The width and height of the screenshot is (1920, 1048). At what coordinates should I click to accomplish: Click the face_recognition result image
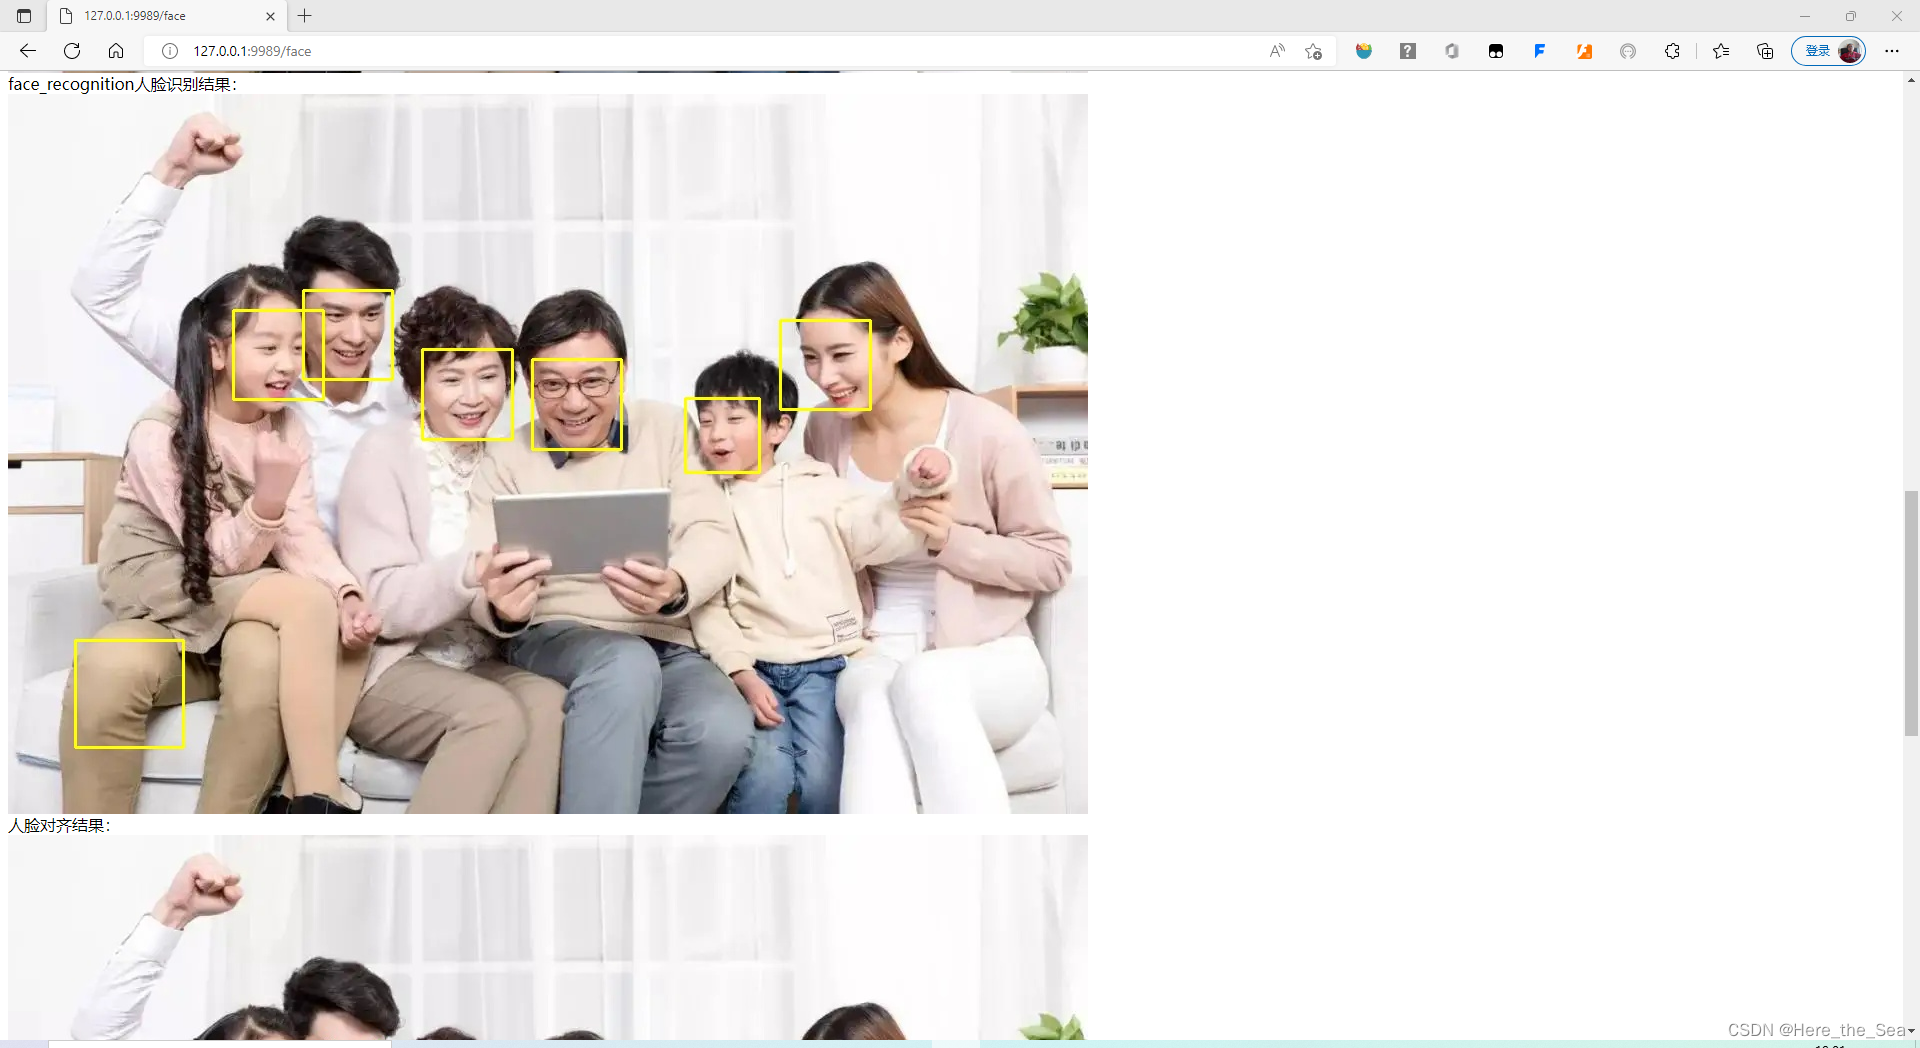548,454
